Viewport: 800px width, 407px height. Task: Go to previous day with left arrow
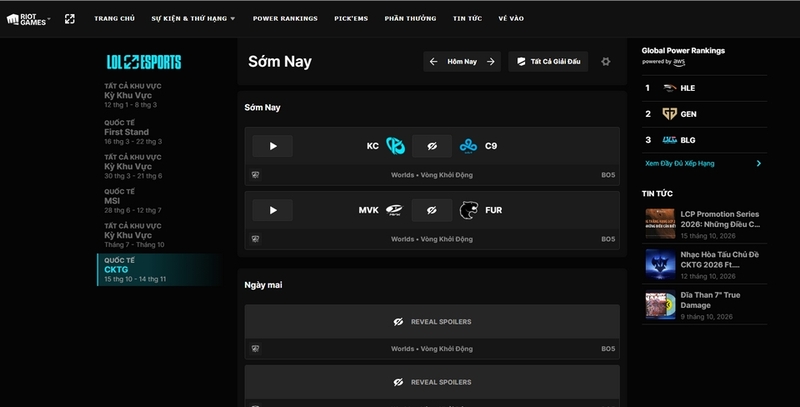433,62
